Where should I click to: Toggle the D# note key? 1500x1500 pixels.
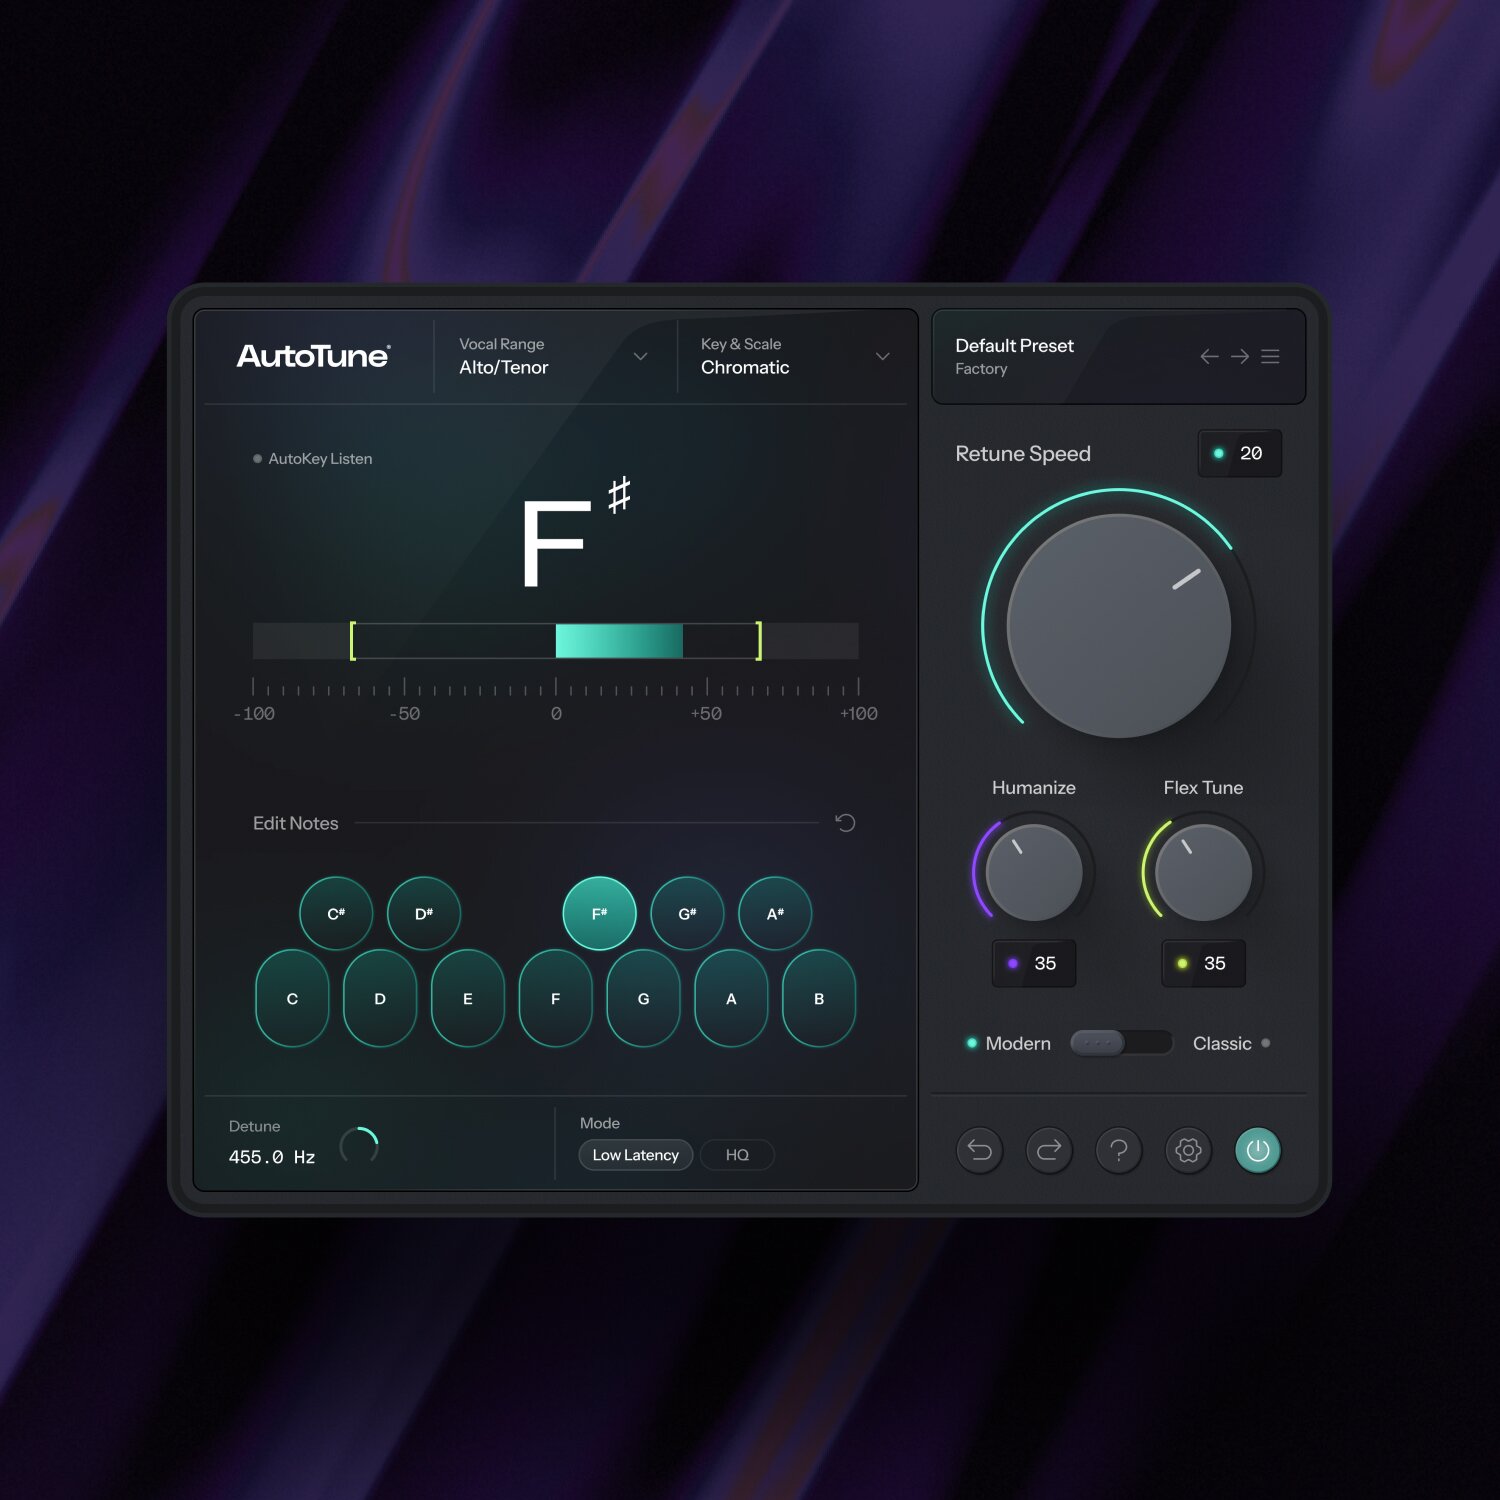pyautogui.click(x=424, y=913)
